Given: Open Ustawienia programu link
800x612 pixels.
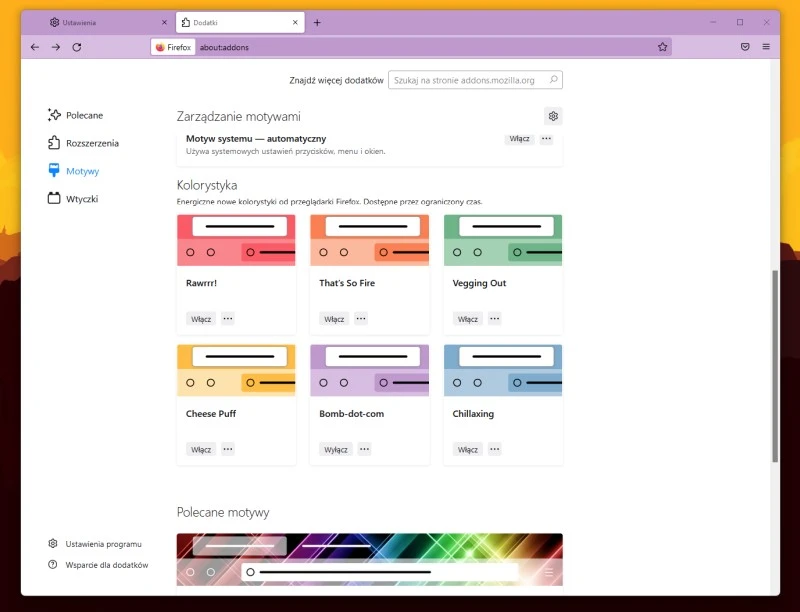Looking at the screenshot, I should [103, 544].
